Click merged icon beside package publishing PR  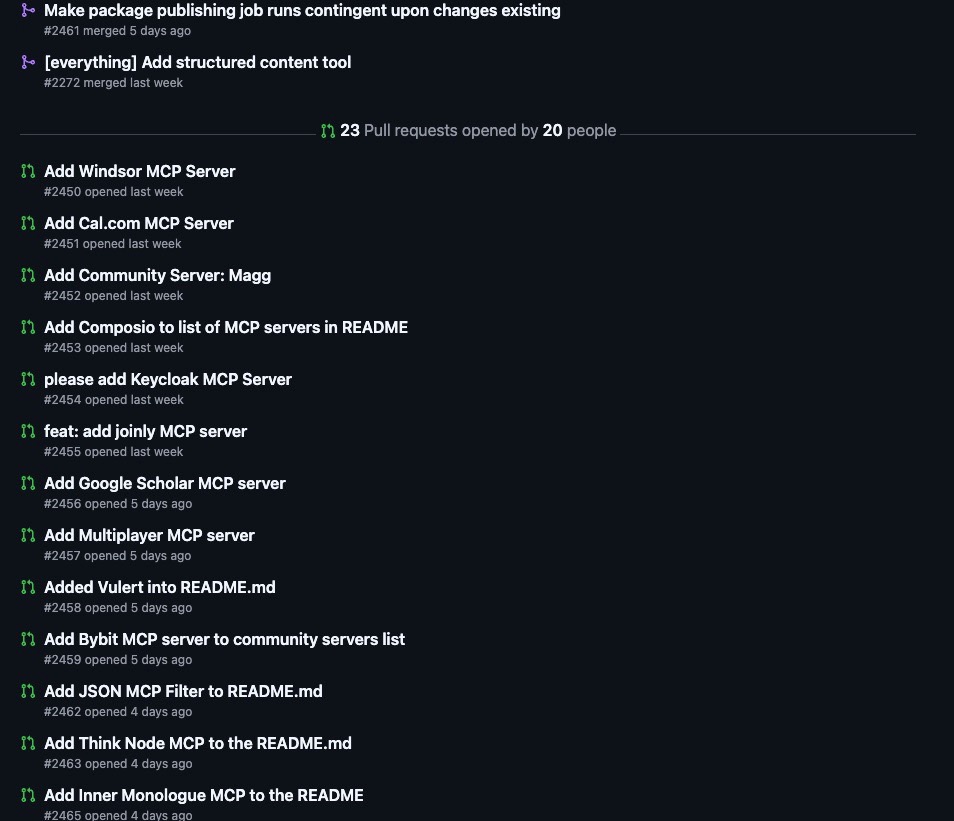click(x=28, y=10)
